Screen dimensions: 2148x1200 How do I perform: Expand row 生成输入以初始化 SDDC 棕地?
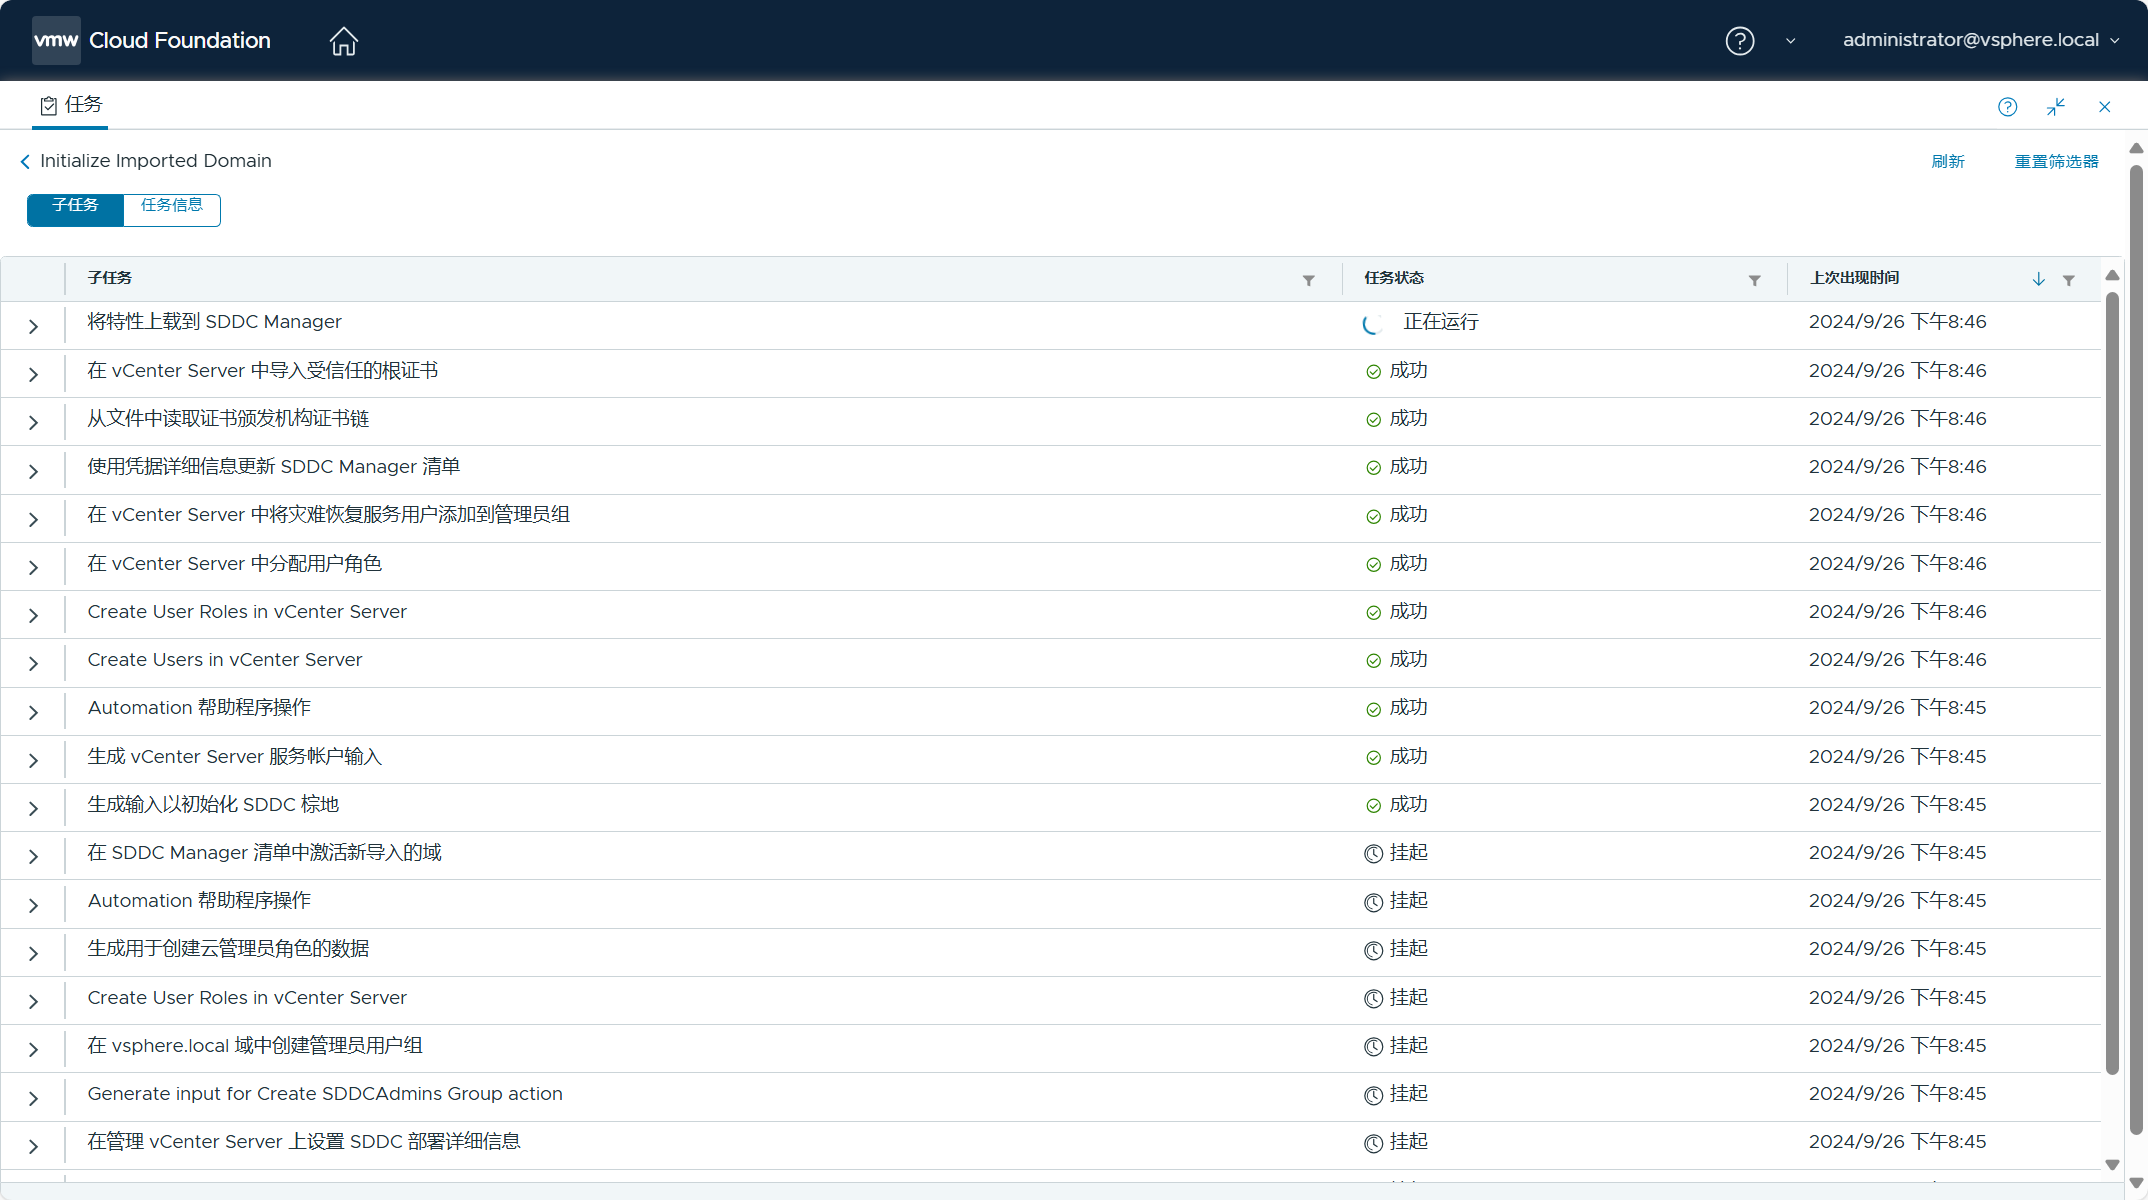(33, 809)
